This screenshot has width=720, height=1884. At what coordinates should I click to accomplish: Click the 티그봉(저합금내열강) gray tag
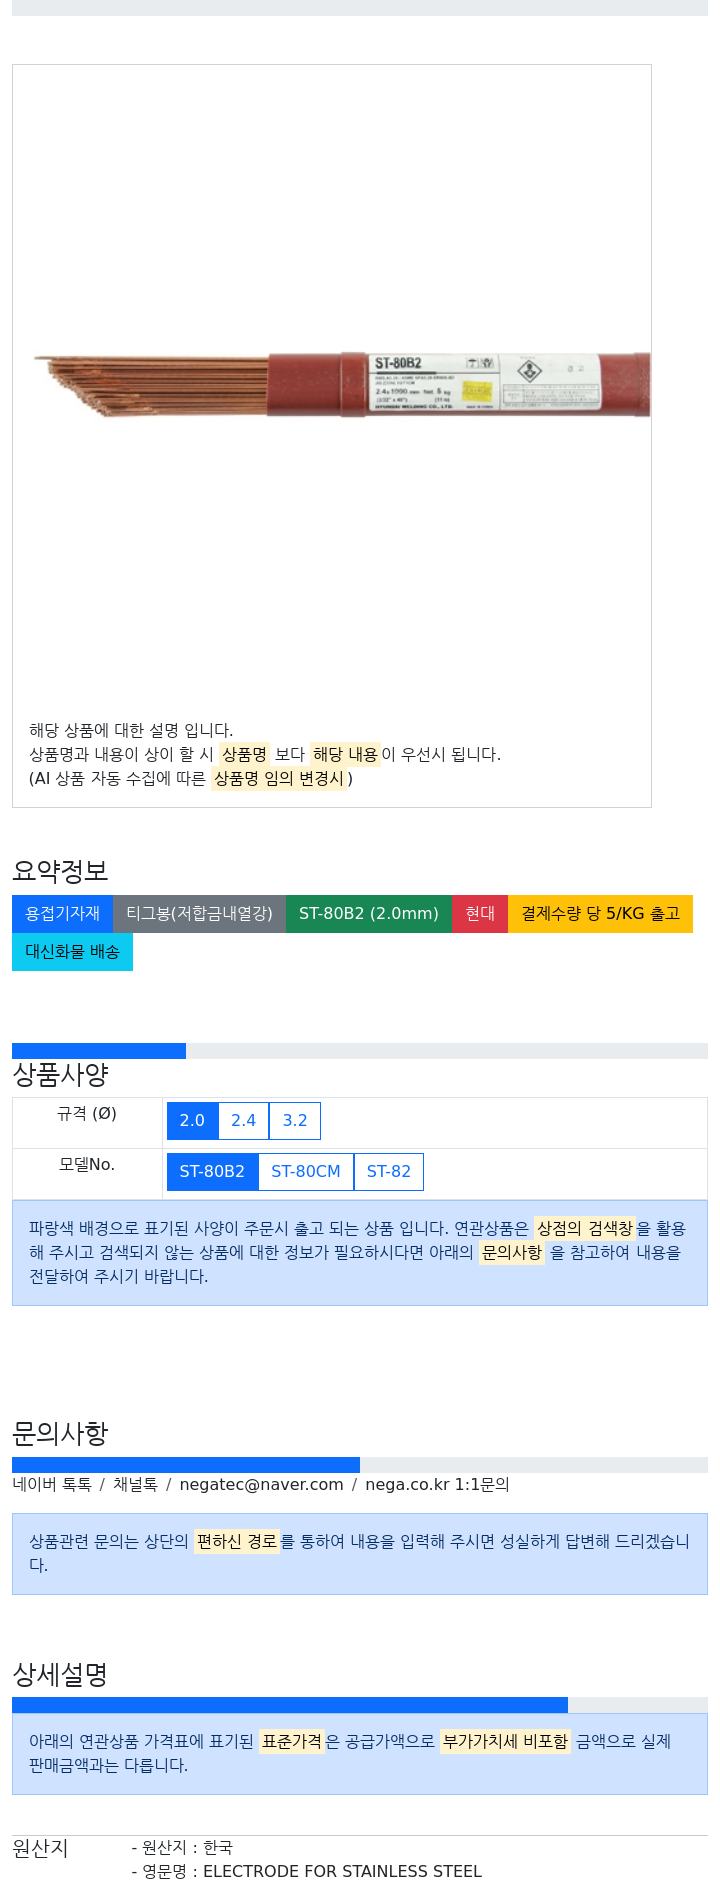pyautogui.click(x=199, y=914)
